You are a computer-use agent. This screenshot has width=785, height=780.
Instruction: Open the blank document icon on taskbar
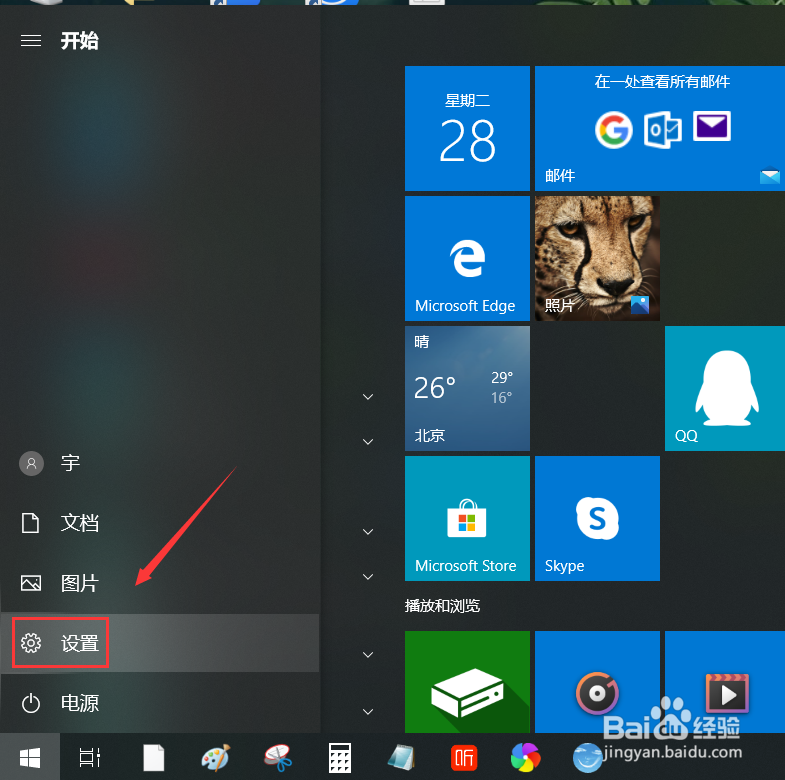(x=153, y=757)
